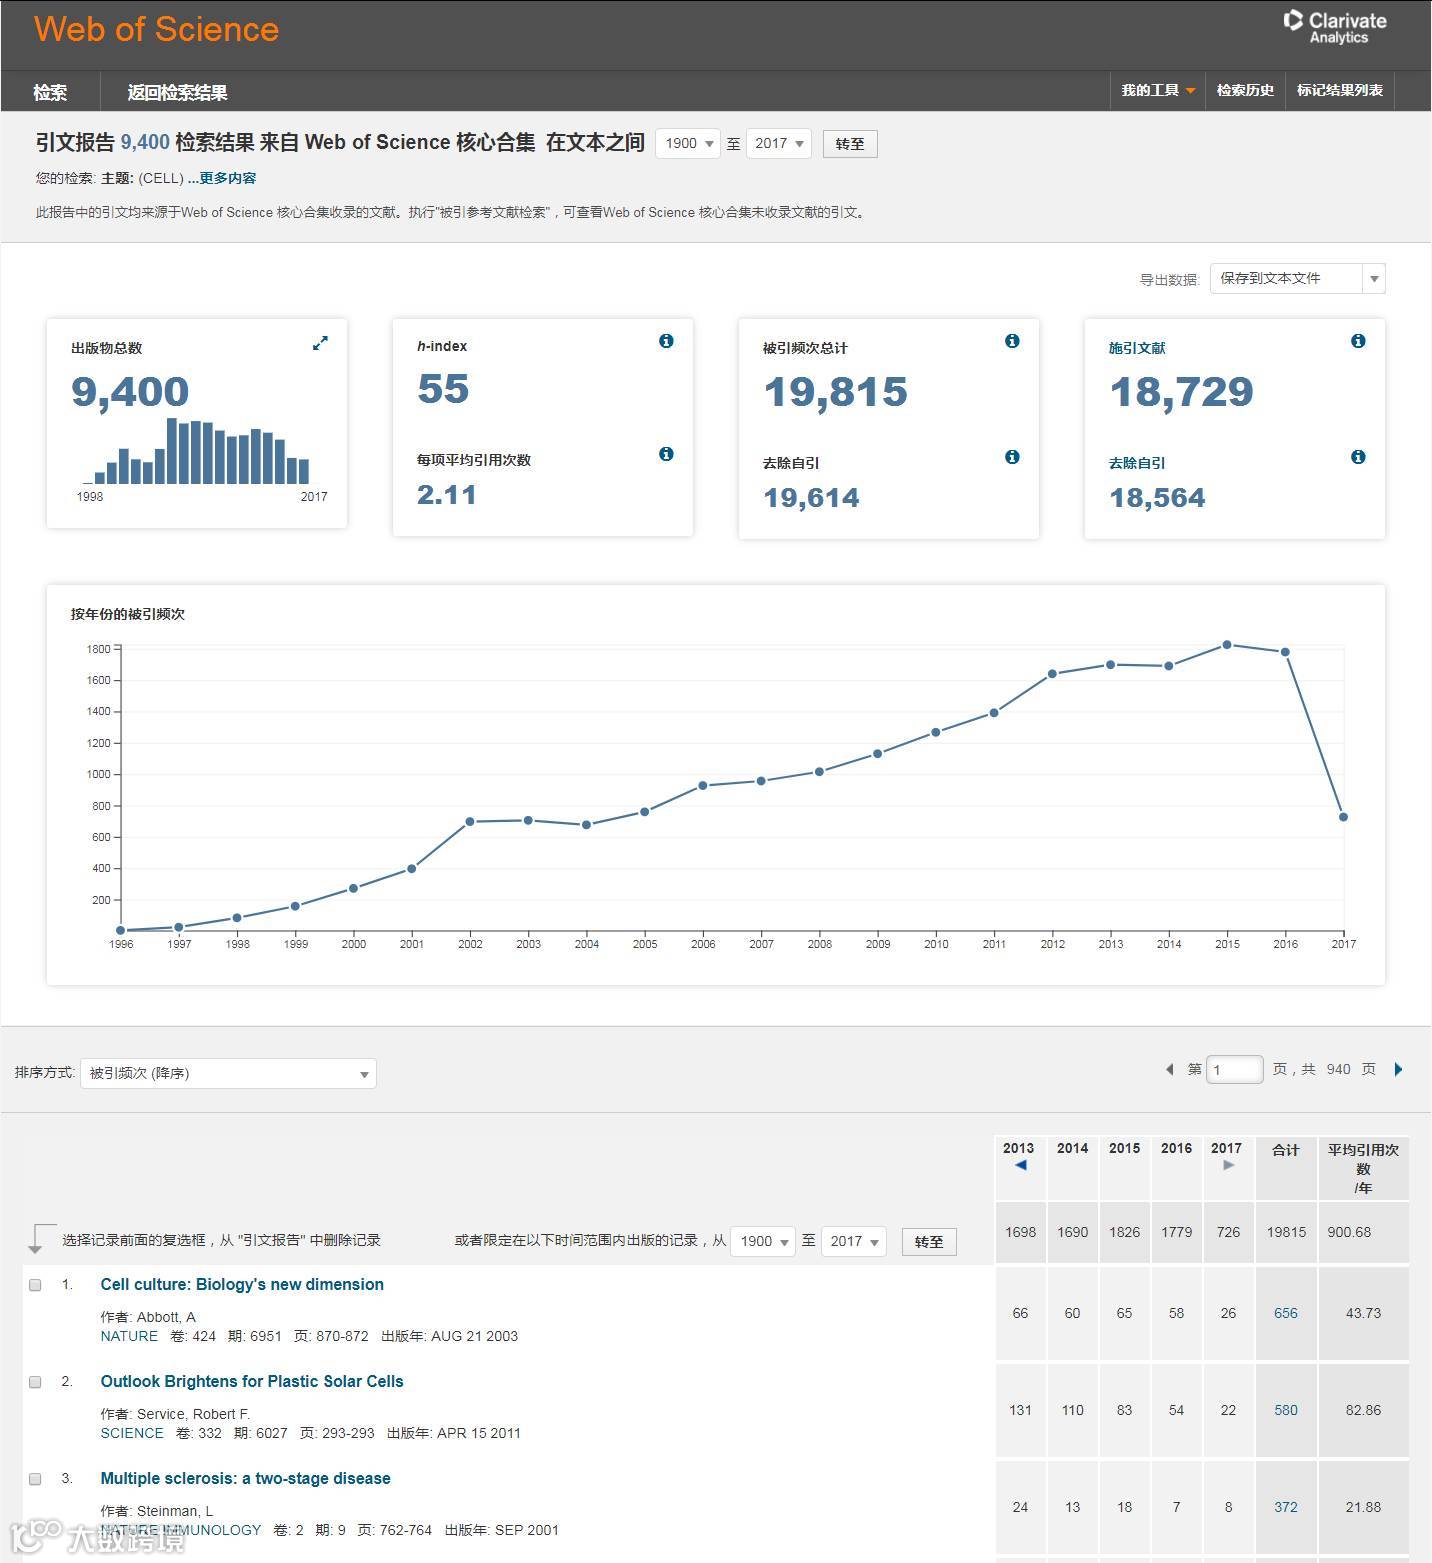Viewport: 1432px width, 1563px height.
Task: Open 检索历史 page
Action: click(1245, 90)
